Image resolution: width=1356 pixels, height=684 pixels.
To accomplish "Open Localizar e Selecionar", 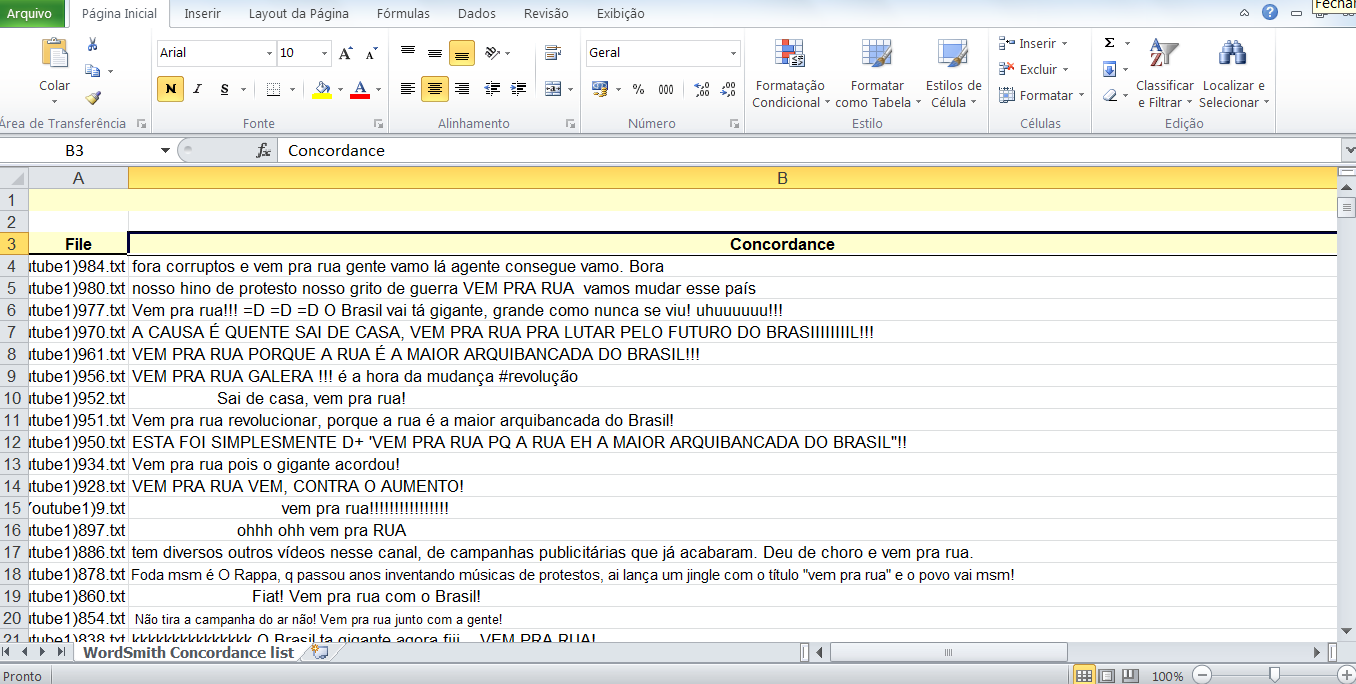I will click(x=1231, y=72).
